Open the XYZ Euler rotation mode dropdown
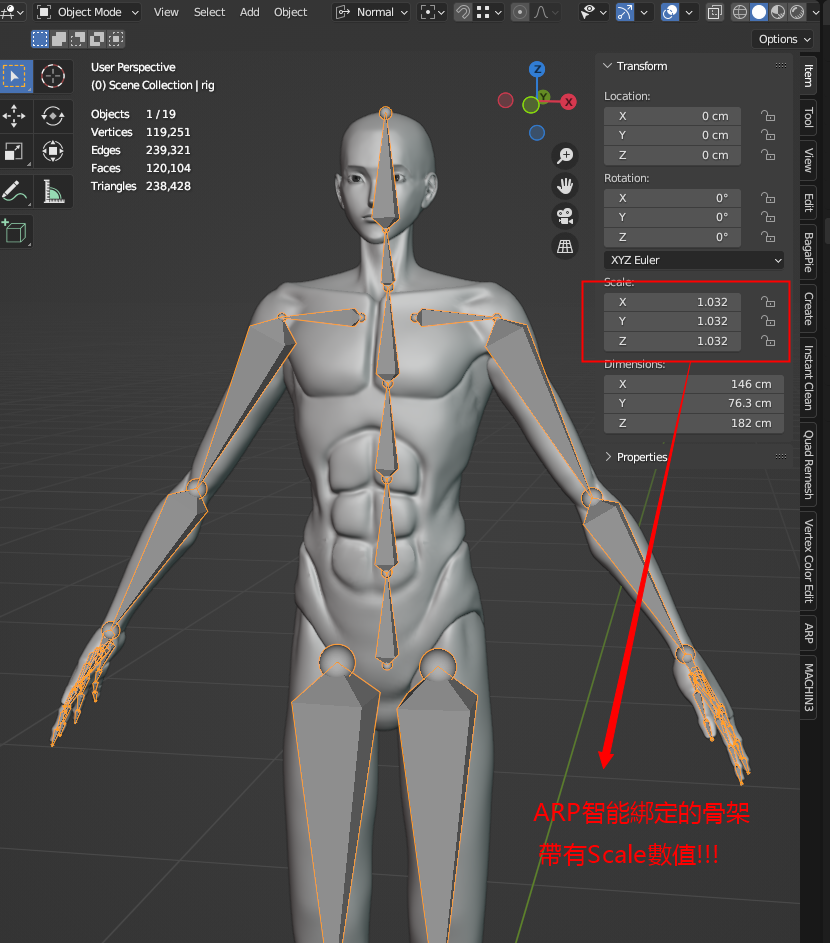Screen dimensions: 830x943 click(694, 260)
